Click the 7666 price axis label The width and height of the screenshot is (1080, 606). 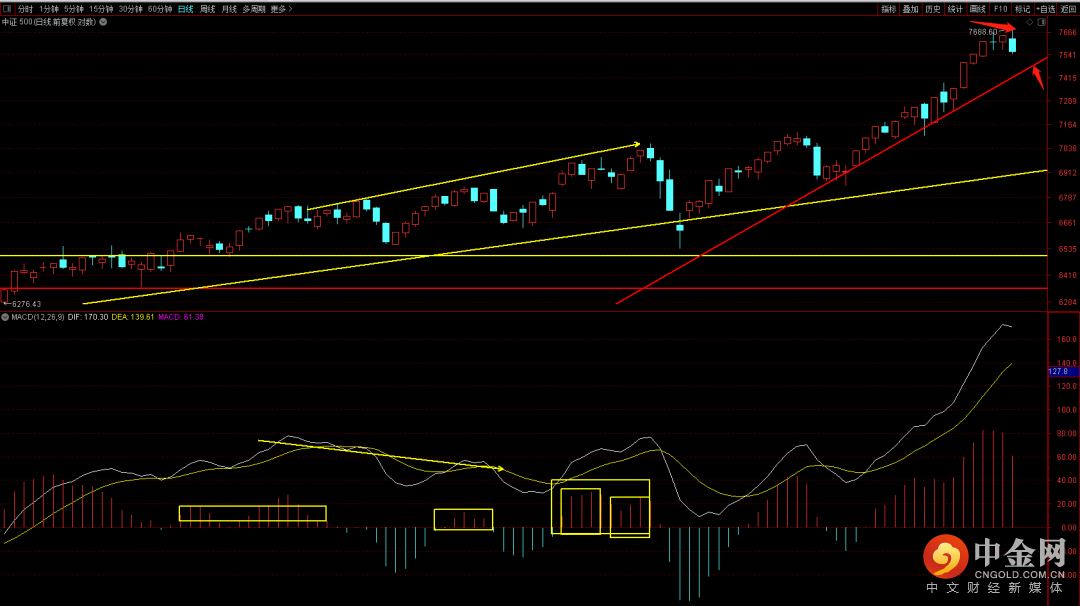pos(1068,32)
